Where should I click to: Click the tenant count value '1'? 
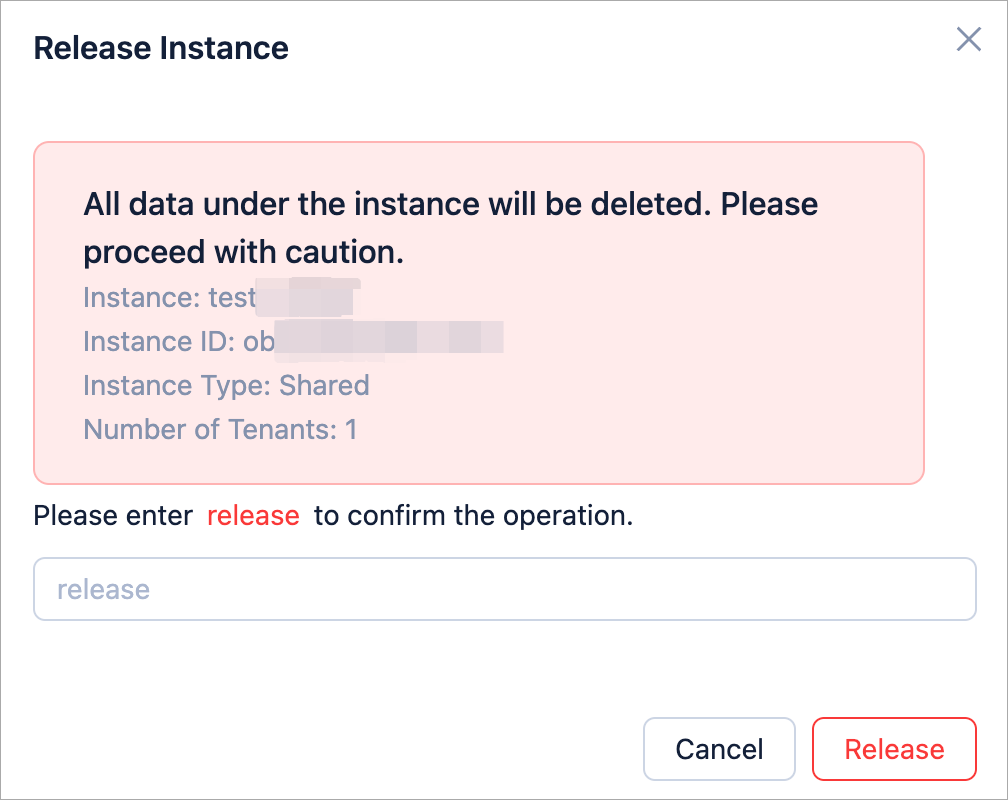(351, 430)
